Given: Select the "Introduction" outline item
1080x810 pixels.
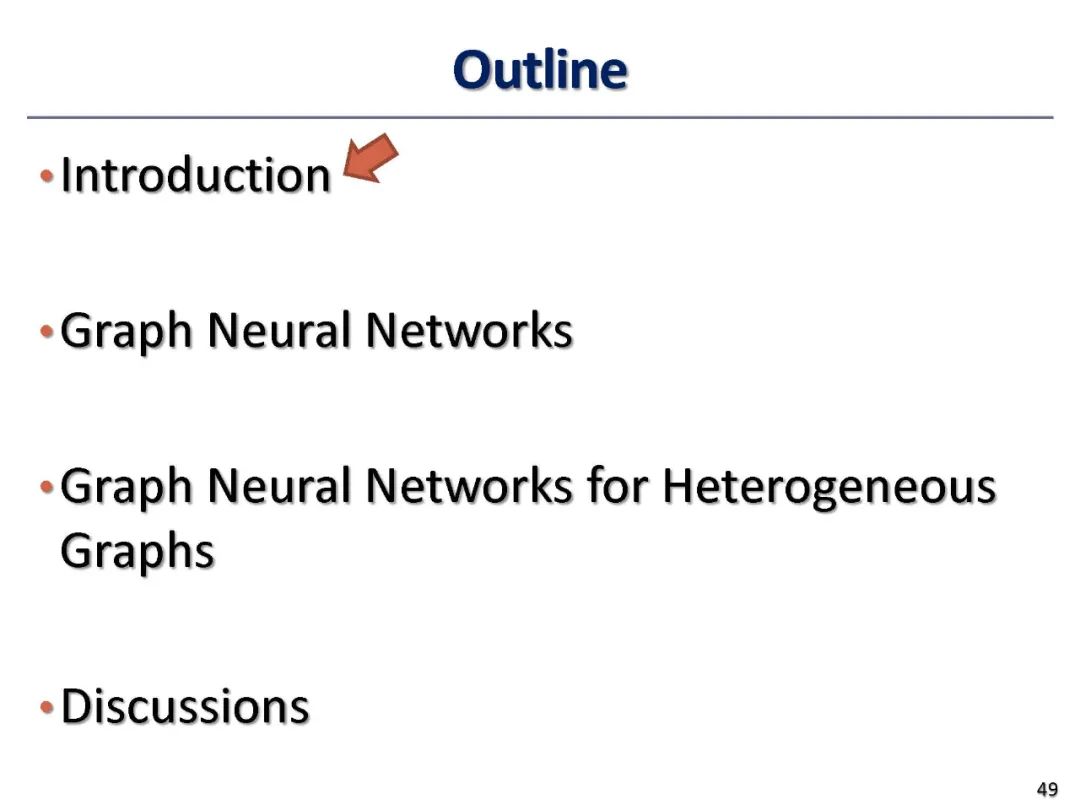Looking at the screenshot, I should pos(196,175).
